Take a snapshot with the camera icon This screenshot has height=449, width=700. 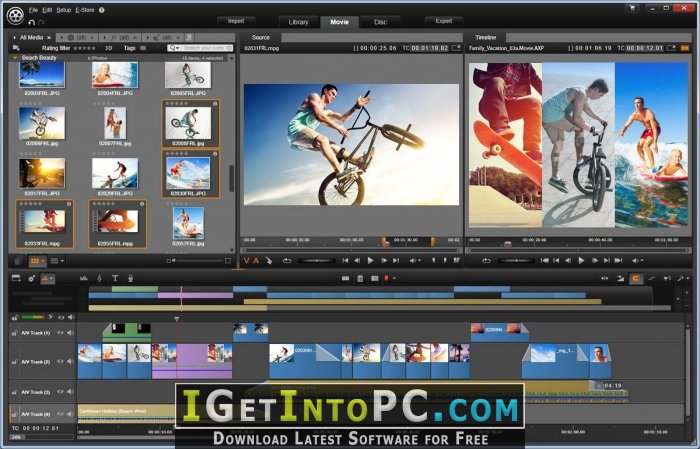[375, 278]
